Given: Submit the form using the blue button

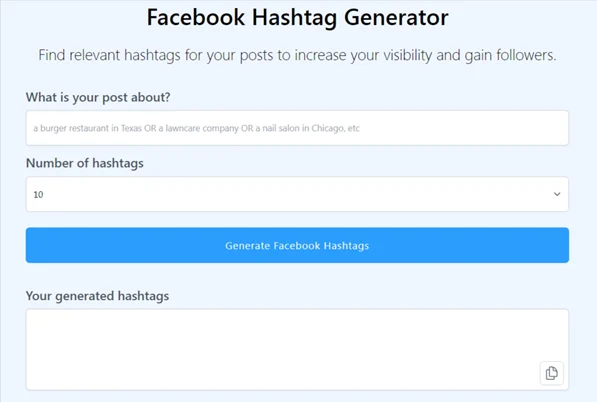Looking at the screenshot, I should click(x=297, y=245).
